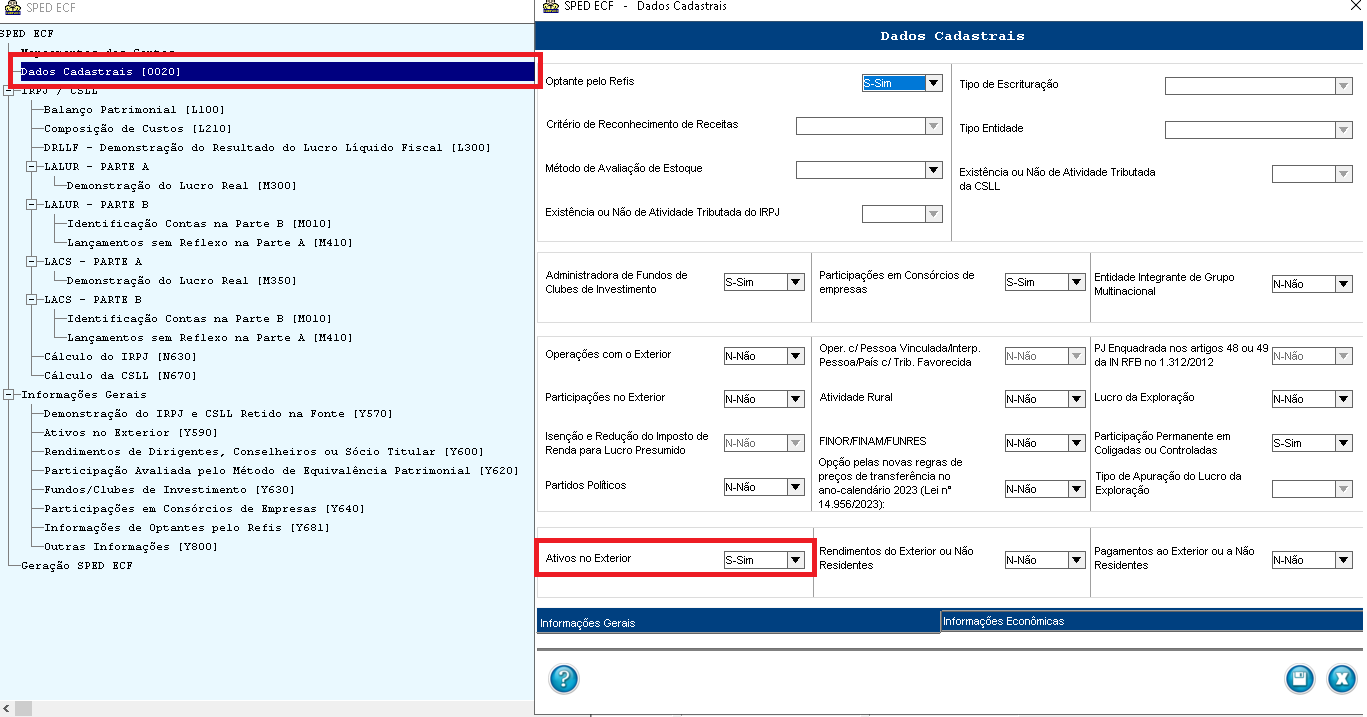
Task: Open Ativos no Exterior [Y590]
Action: (x=130, y=432)
